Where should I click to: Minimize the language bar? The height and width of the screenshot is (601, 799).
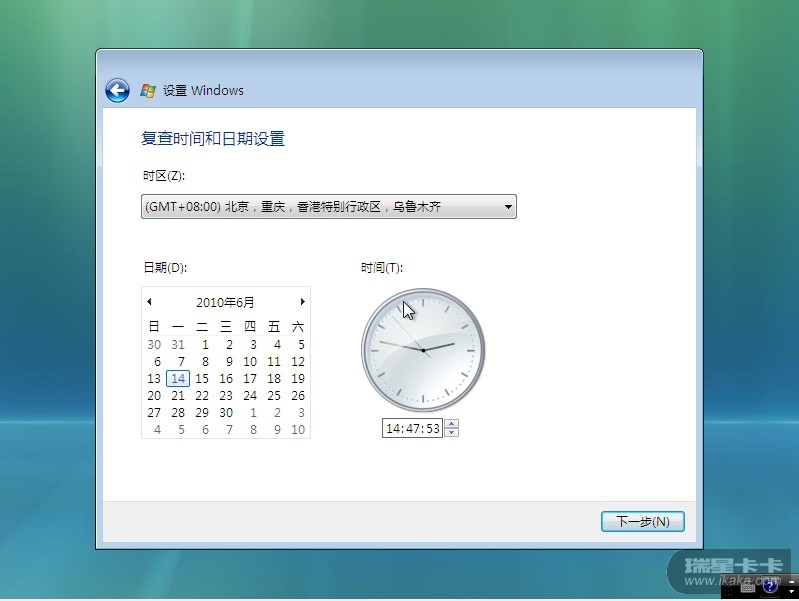click(791, 581)
